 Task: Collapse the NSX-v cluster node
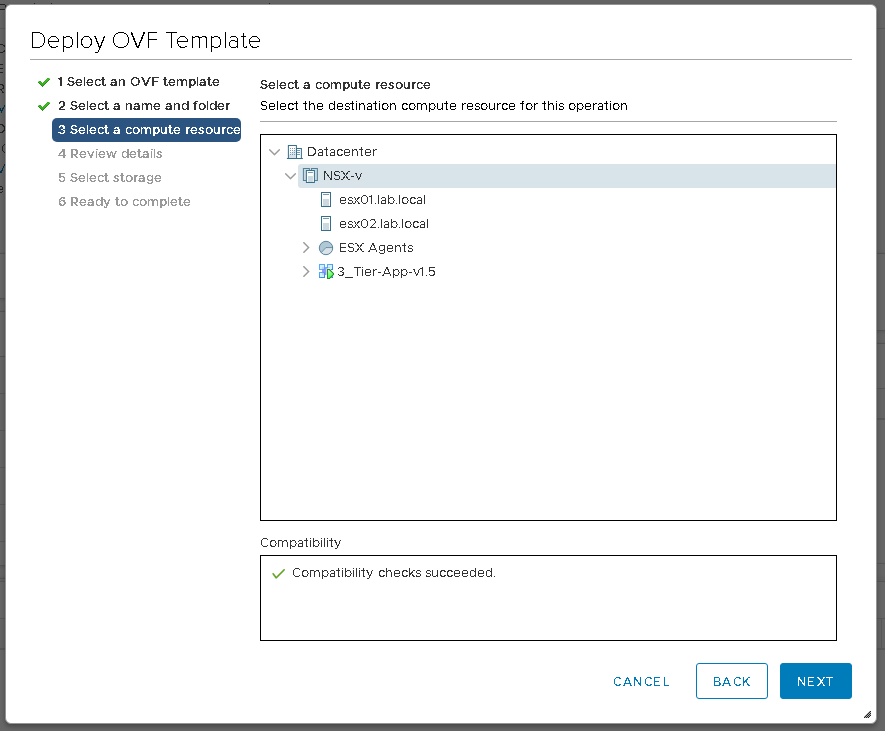pos(291,176)
